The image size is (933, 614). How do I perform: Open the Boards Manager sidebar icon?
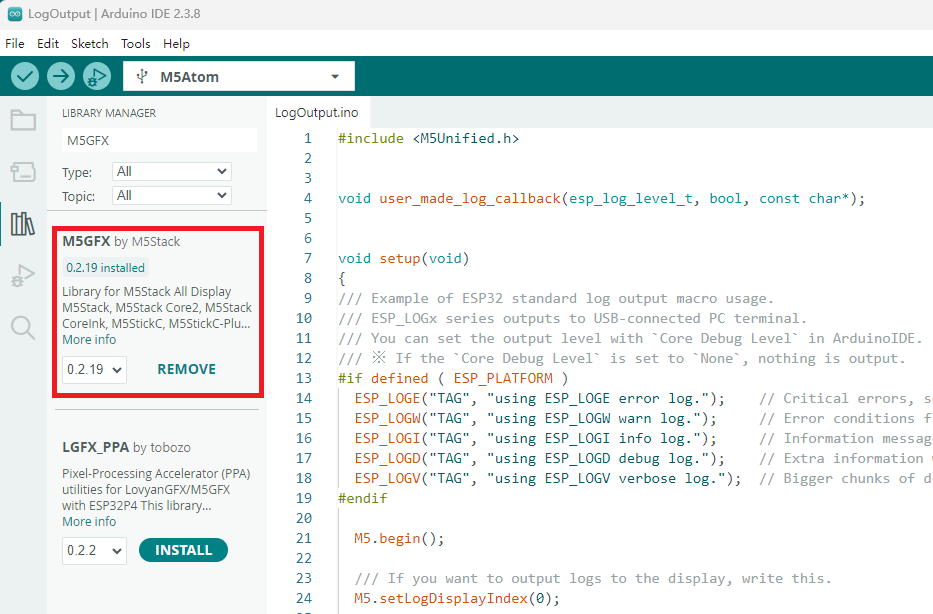23,172
